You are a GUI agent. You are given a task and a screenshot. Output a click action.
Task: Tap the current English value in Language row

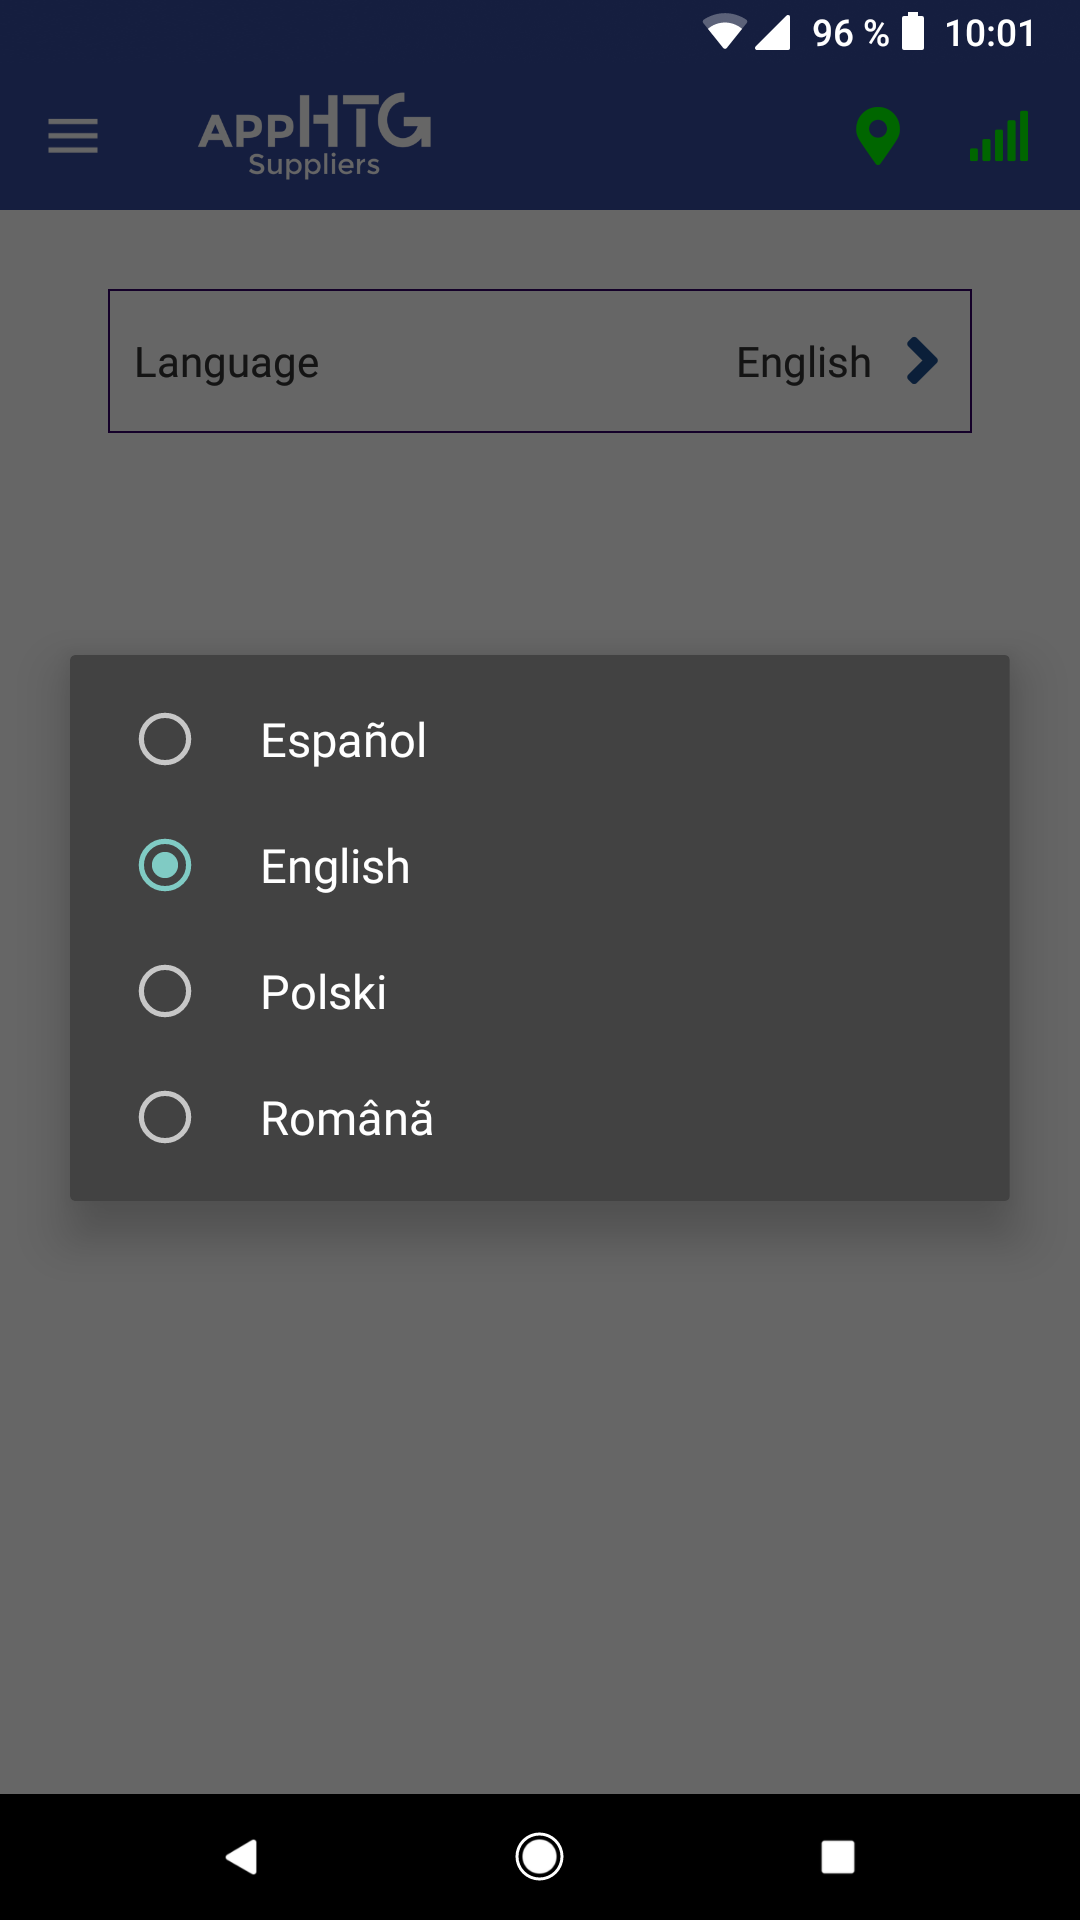click(x=804, y=363)
